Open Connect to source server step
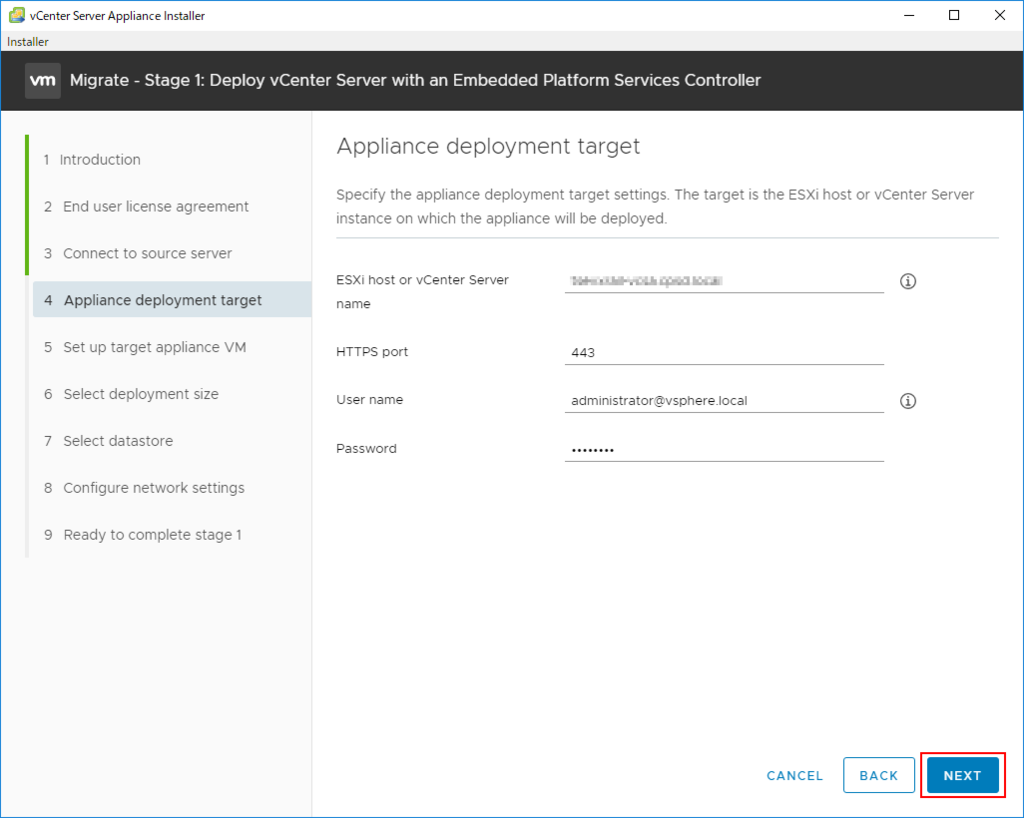The height and width of the screenshot is (818, 1024). (147, 254)
